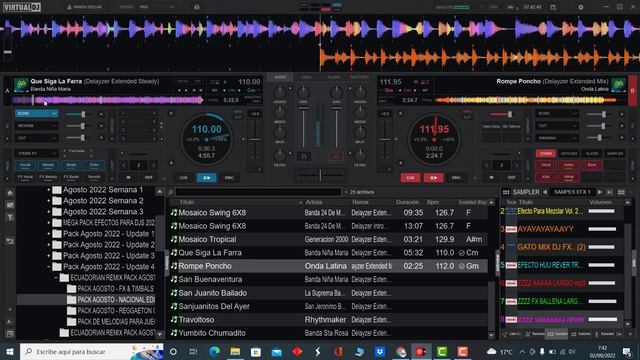
Task: Set loop OUT point on deck B
Action: (511, 178)
